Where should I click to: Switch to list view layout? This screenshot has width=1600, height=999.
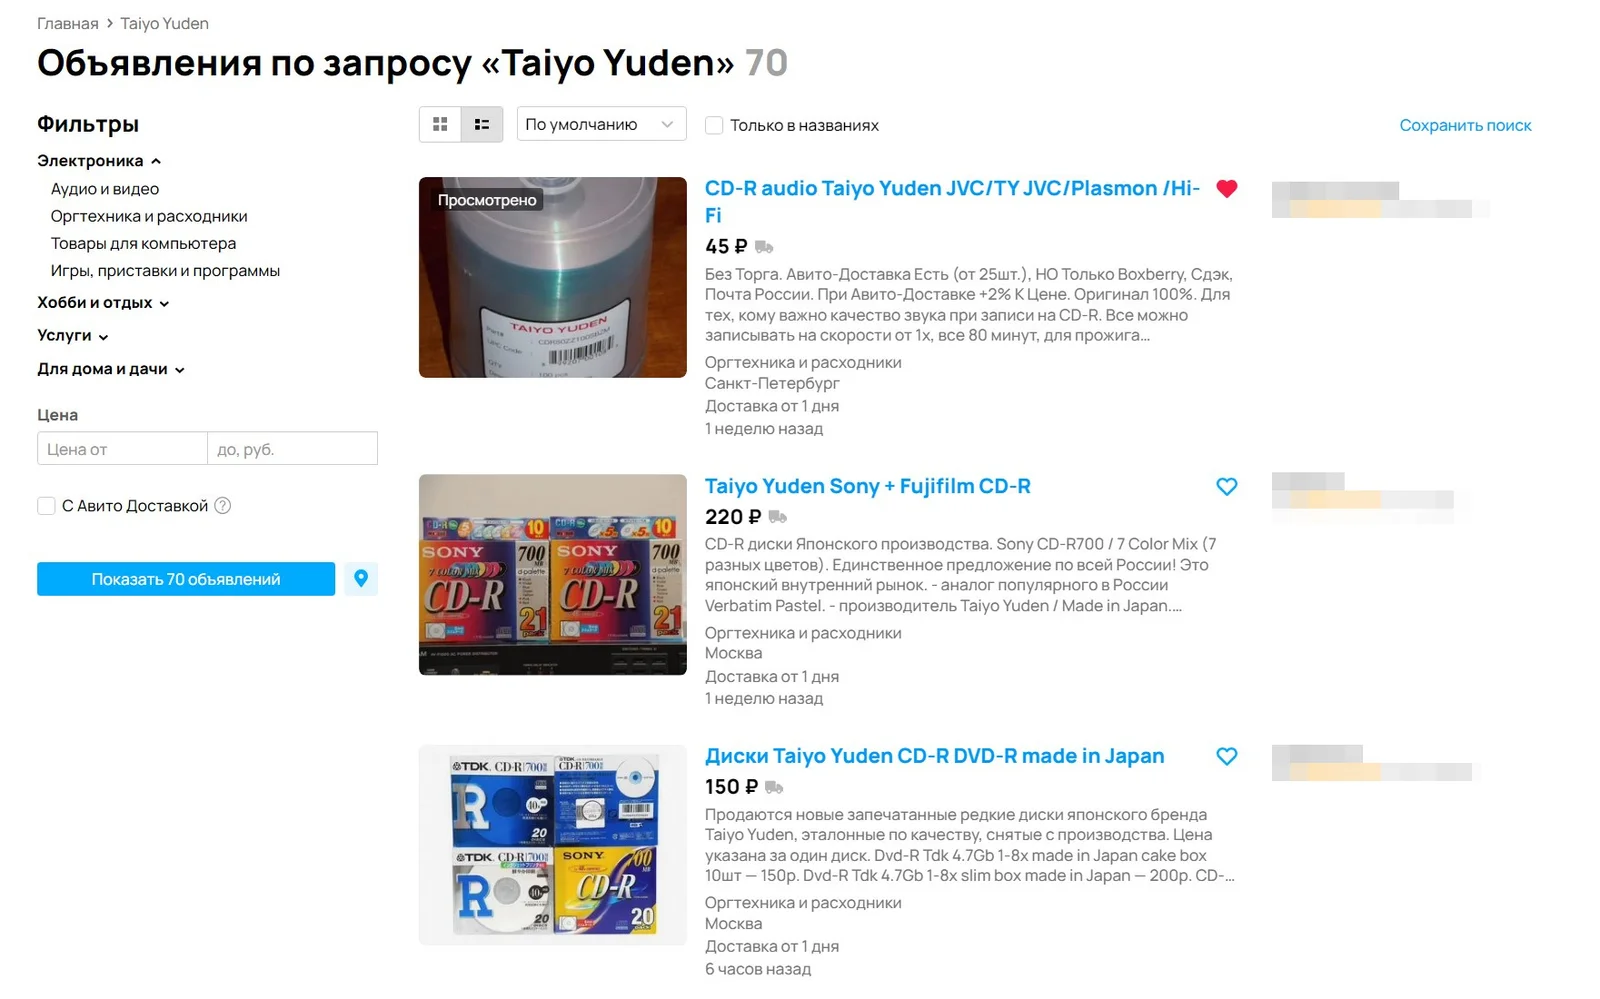tap(482, 125)
